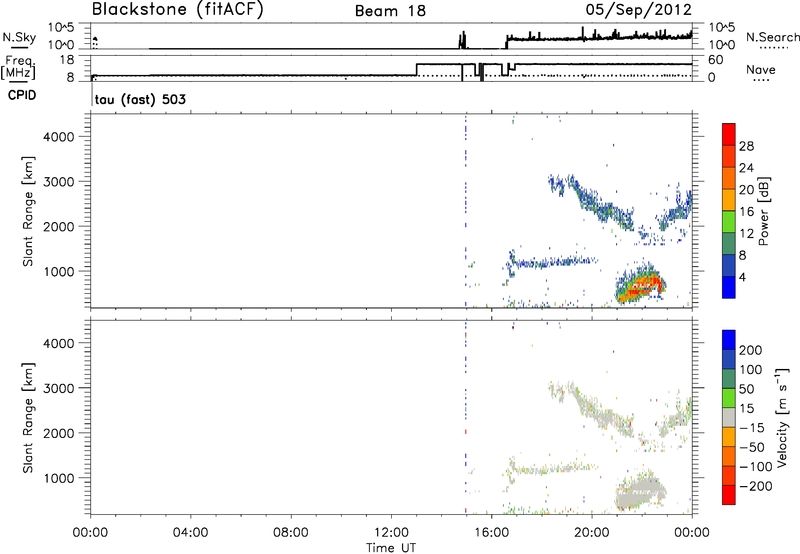Select the "16:00" time tick label
The width and height of the screenshot is (800, 554).
pyautogui.click(x=491, y=533)
